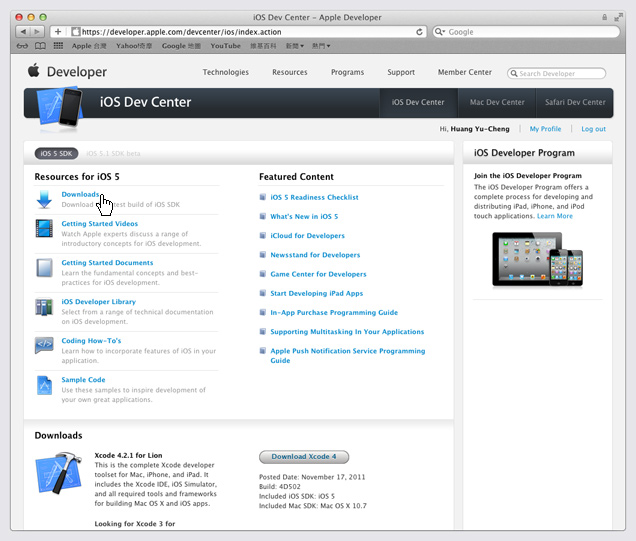
Task: Click the magnifier in Search Developer field
Action: [514, 73]
